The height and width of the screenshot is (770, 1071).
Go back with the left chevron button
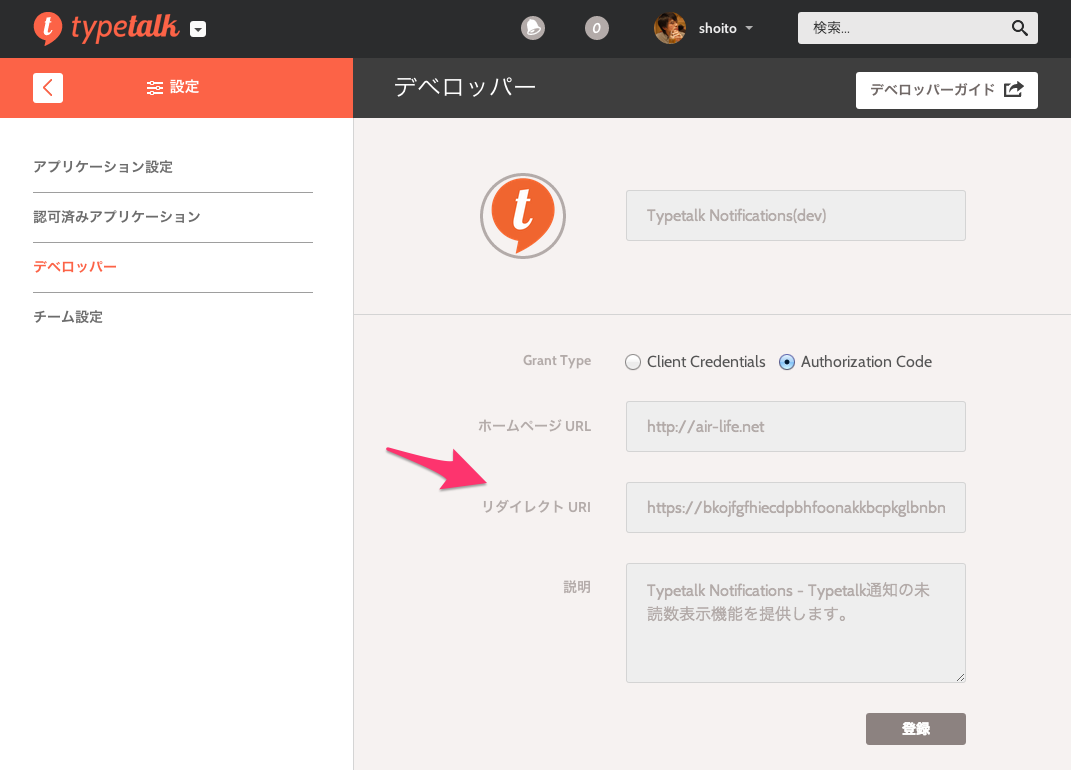click(48, 87)
